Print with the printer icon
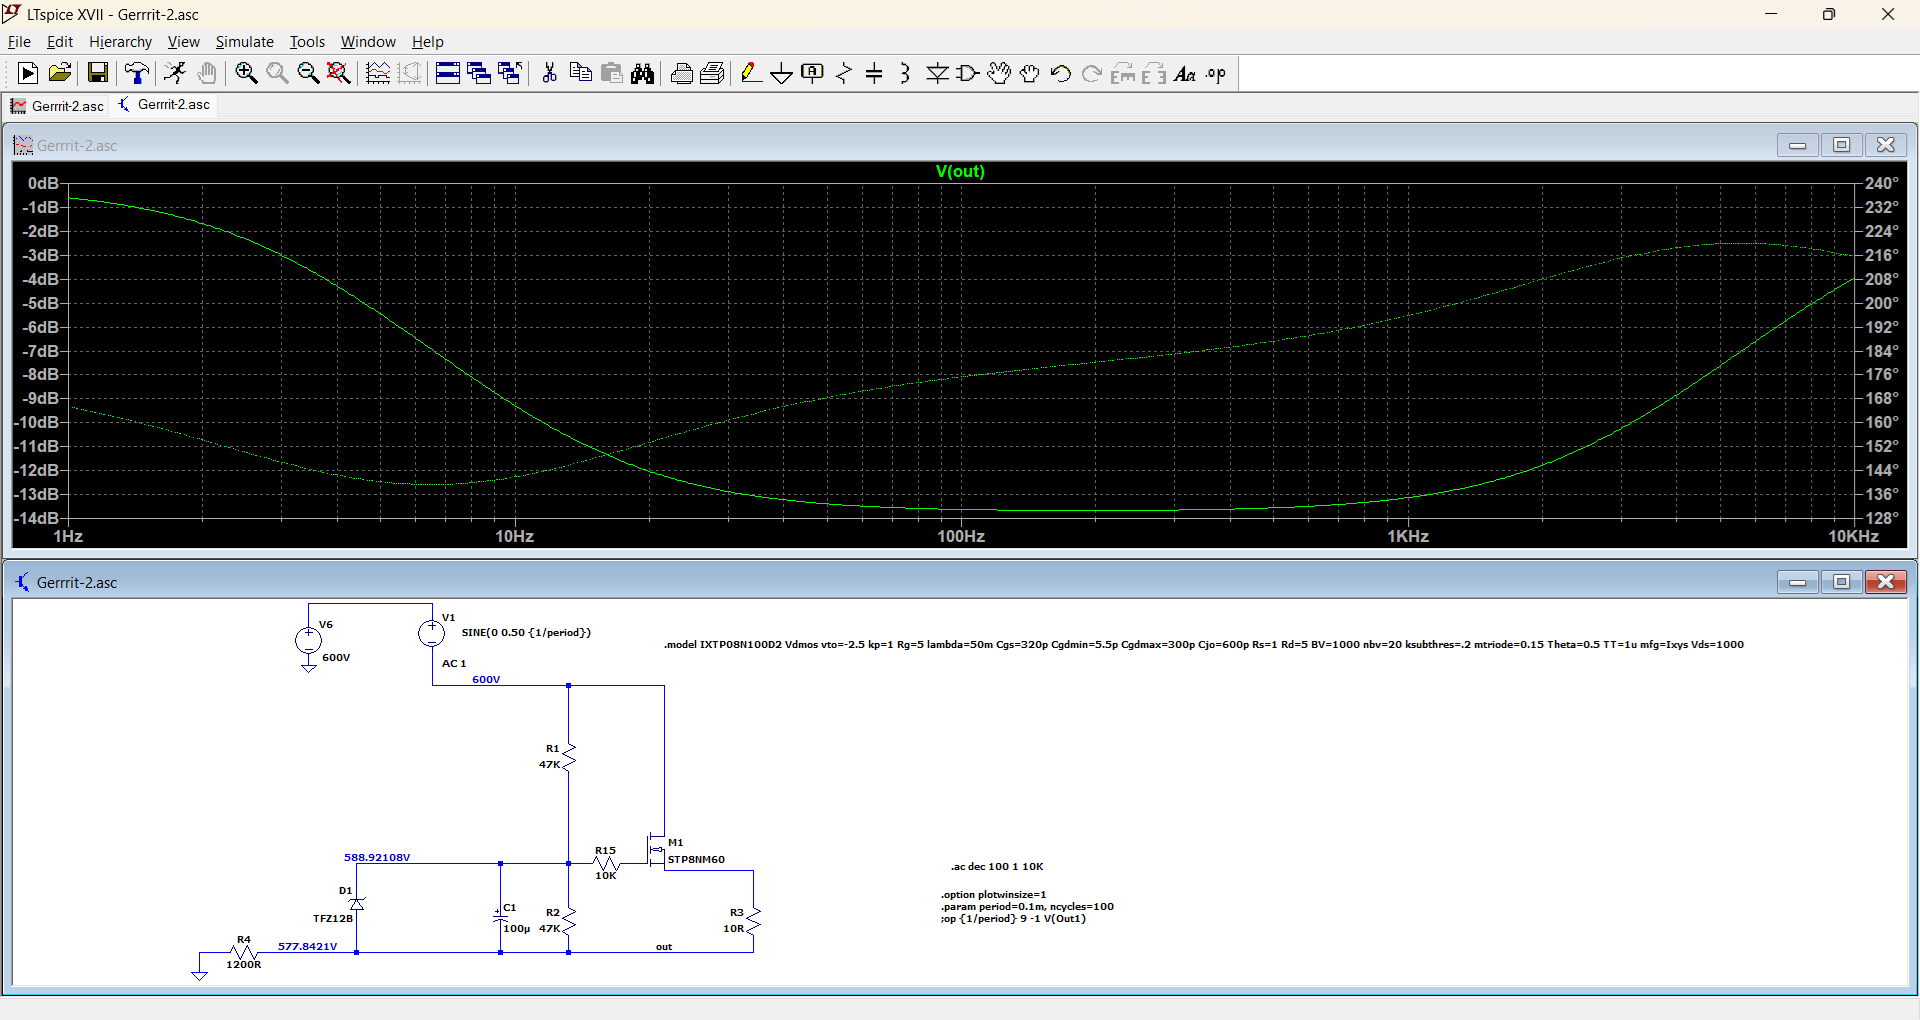This screenshot has height=1020, width=1920. coord(681,73)
